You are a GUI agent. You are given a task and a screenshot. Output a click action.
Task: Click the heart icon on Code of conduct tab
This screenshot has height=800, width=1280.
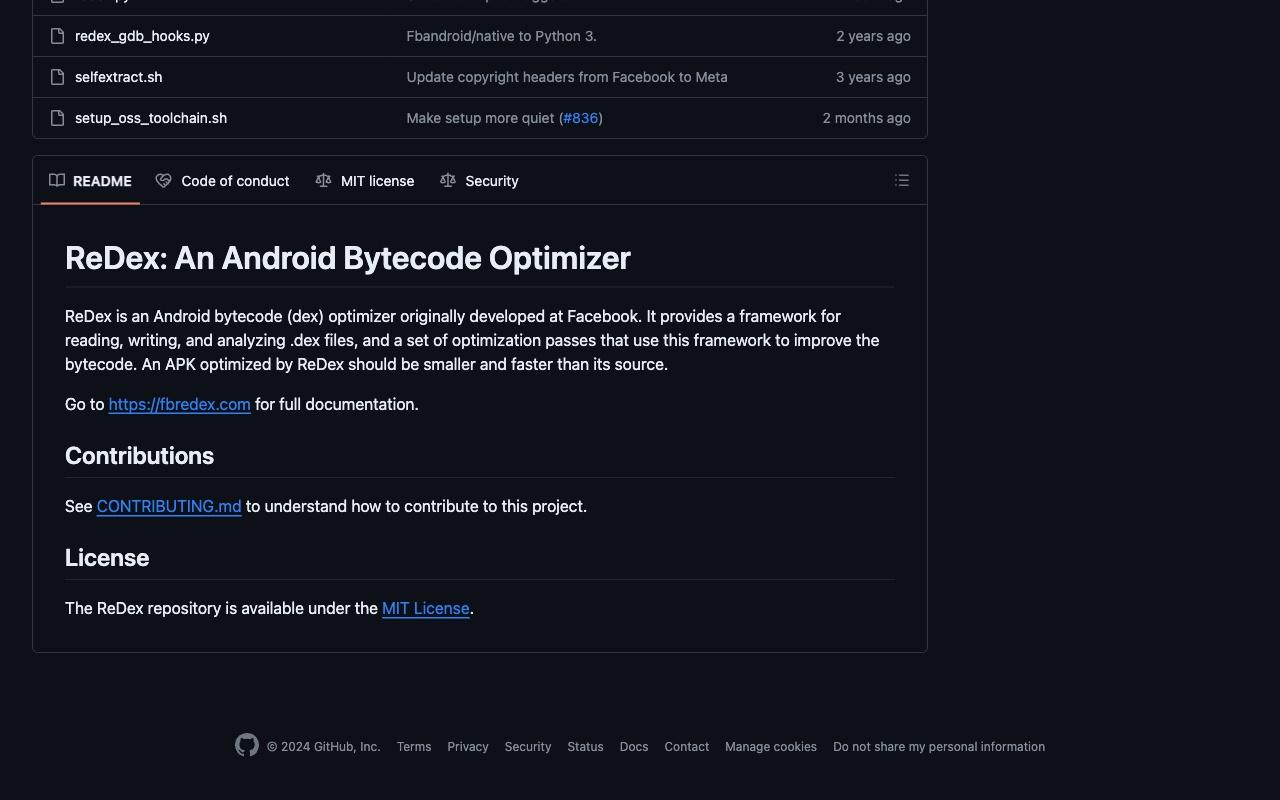click(164, 181)
